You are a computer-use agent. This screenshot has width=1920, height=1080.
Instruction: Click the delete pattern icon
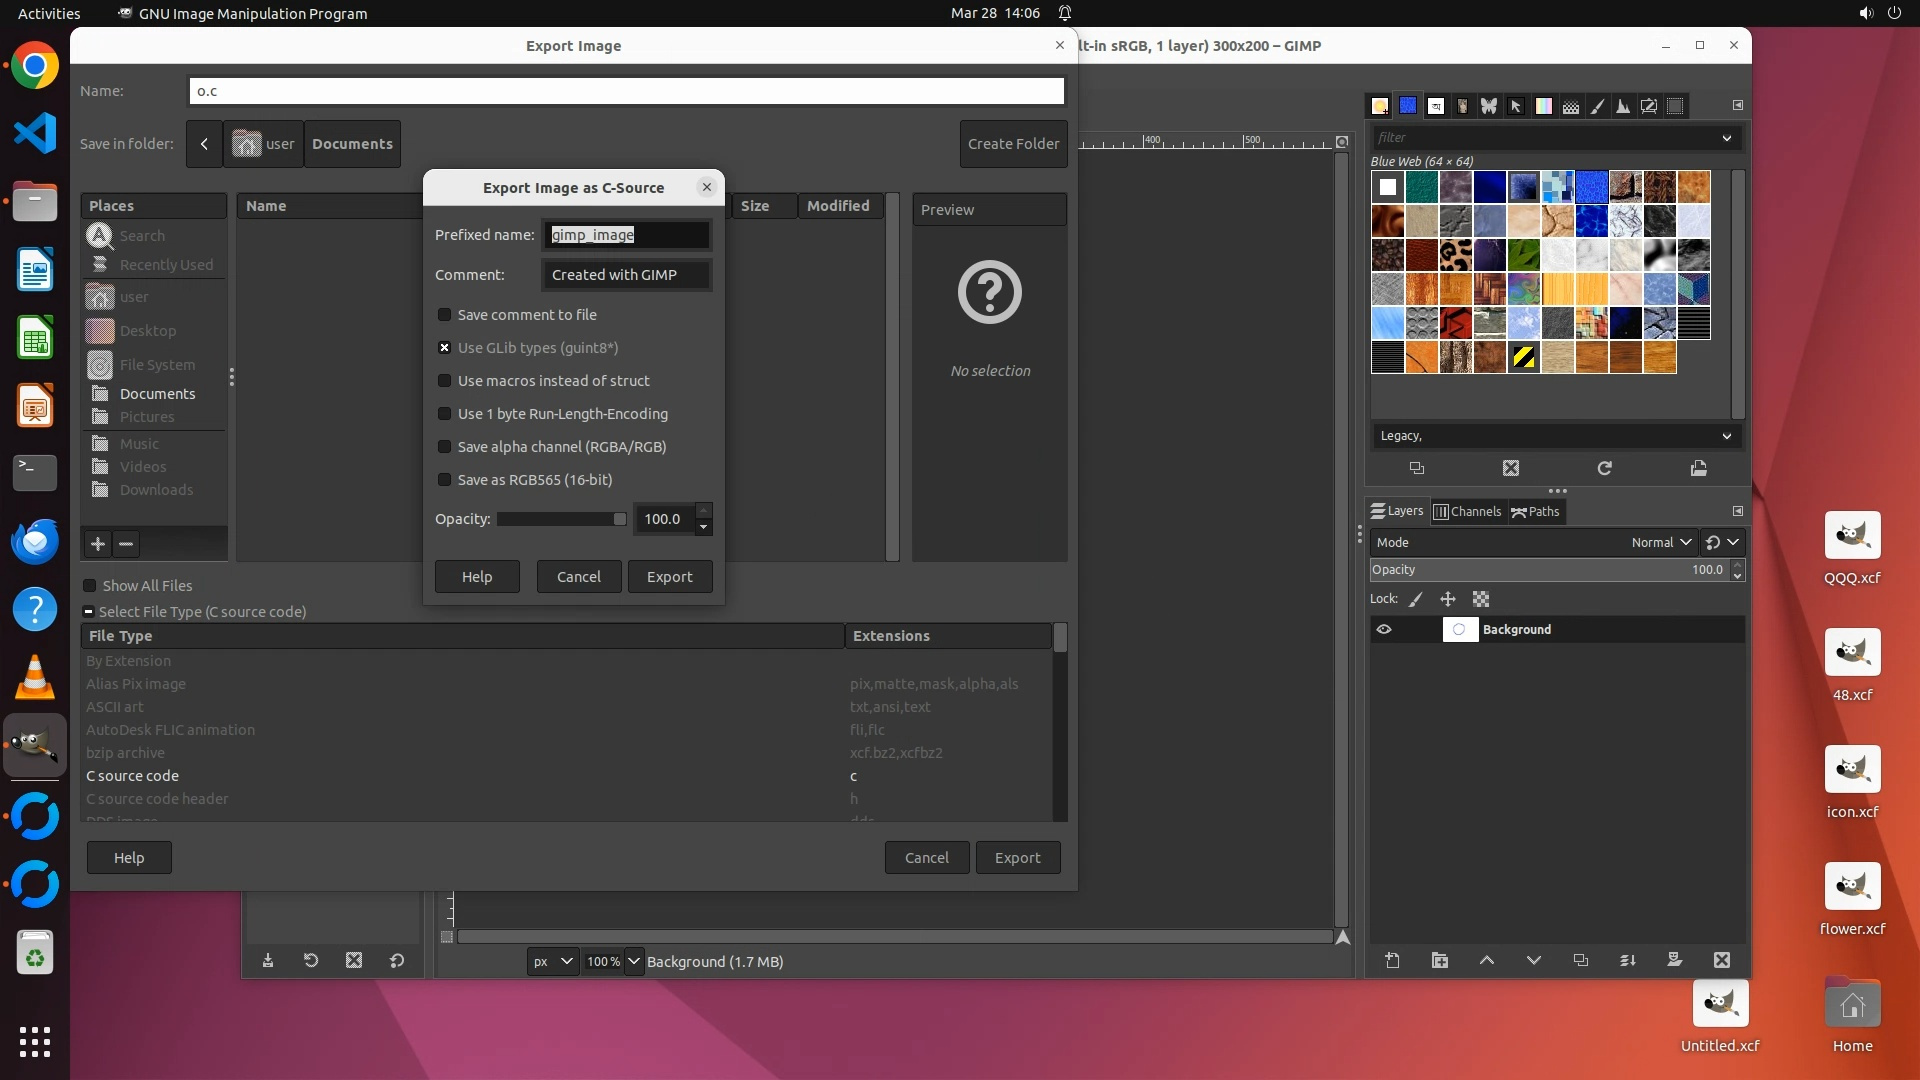1510,468
